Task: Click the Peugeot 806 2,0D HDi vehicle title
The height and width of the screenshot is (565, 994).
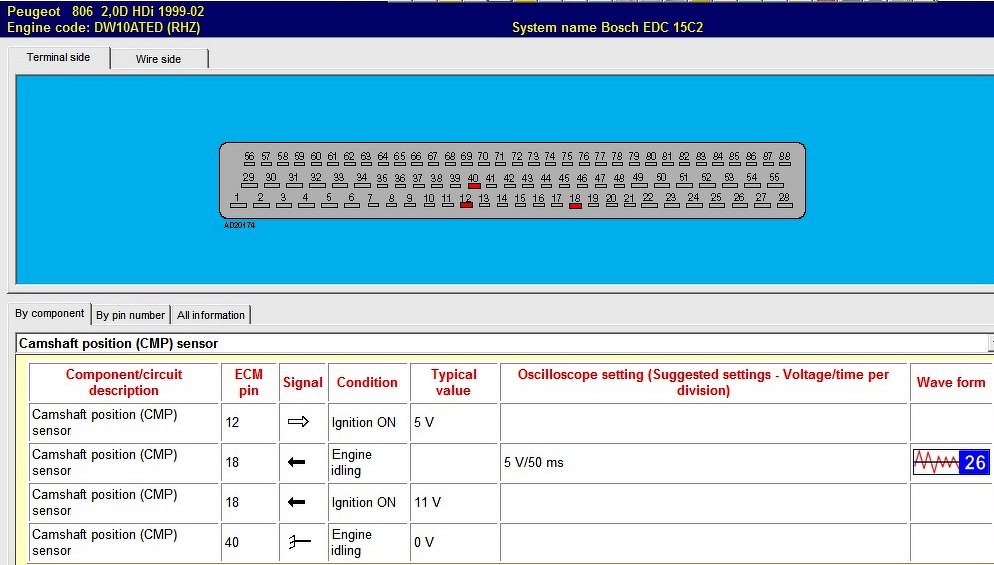Action: [x=106, y=11]
